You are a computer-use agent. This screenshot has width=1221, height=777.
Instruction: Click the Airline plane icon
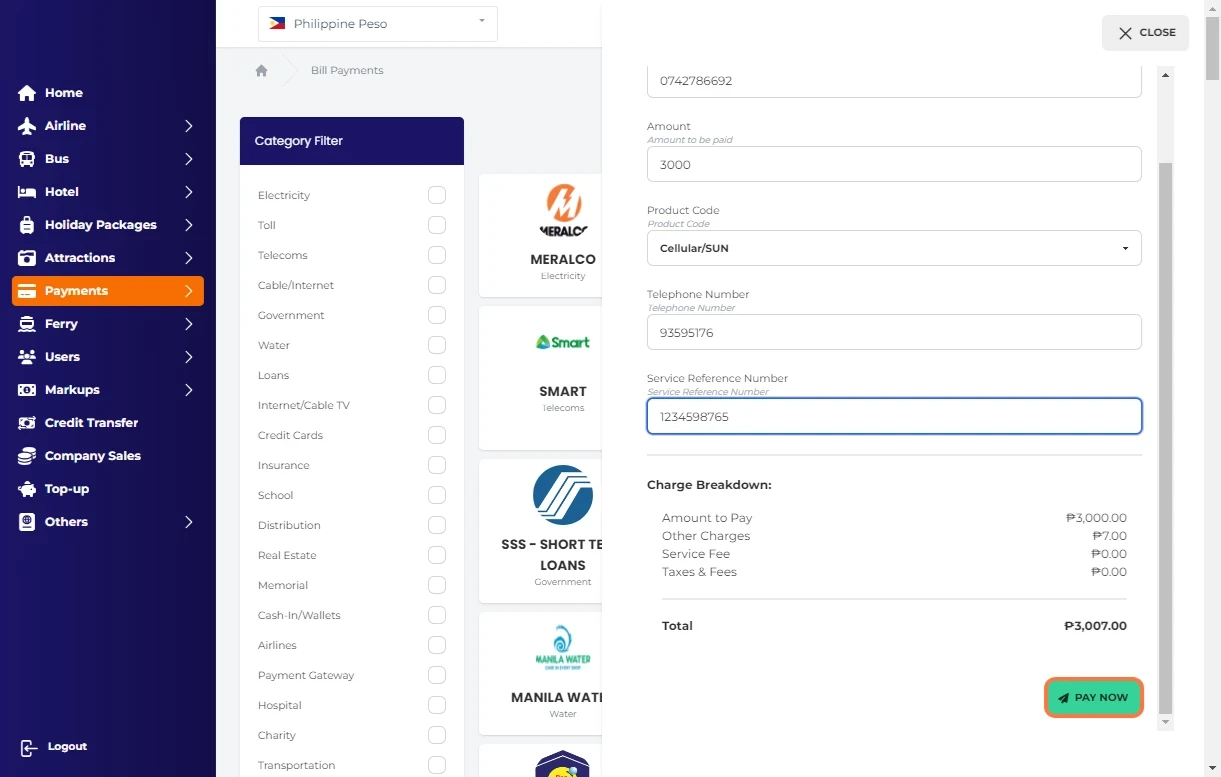[27, 126]
